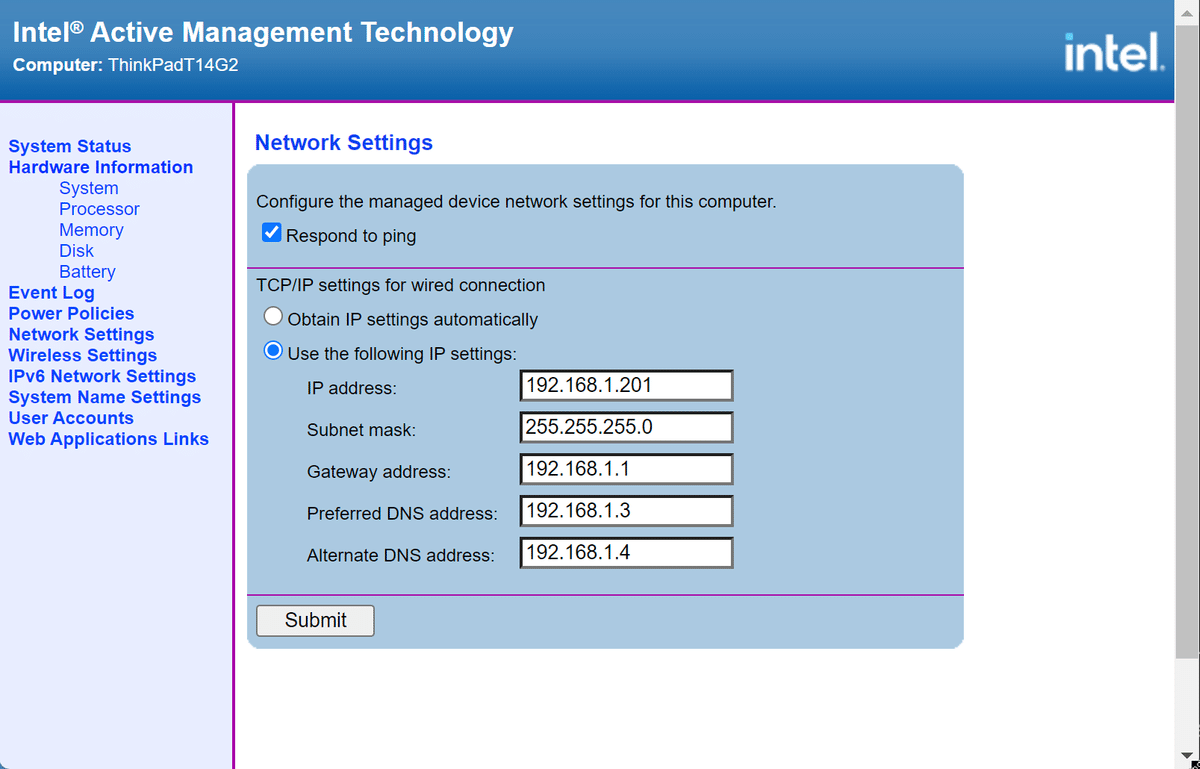Open the Battery information page
This screenshot has height=769, width=1200.
click(x=87, y=272)
